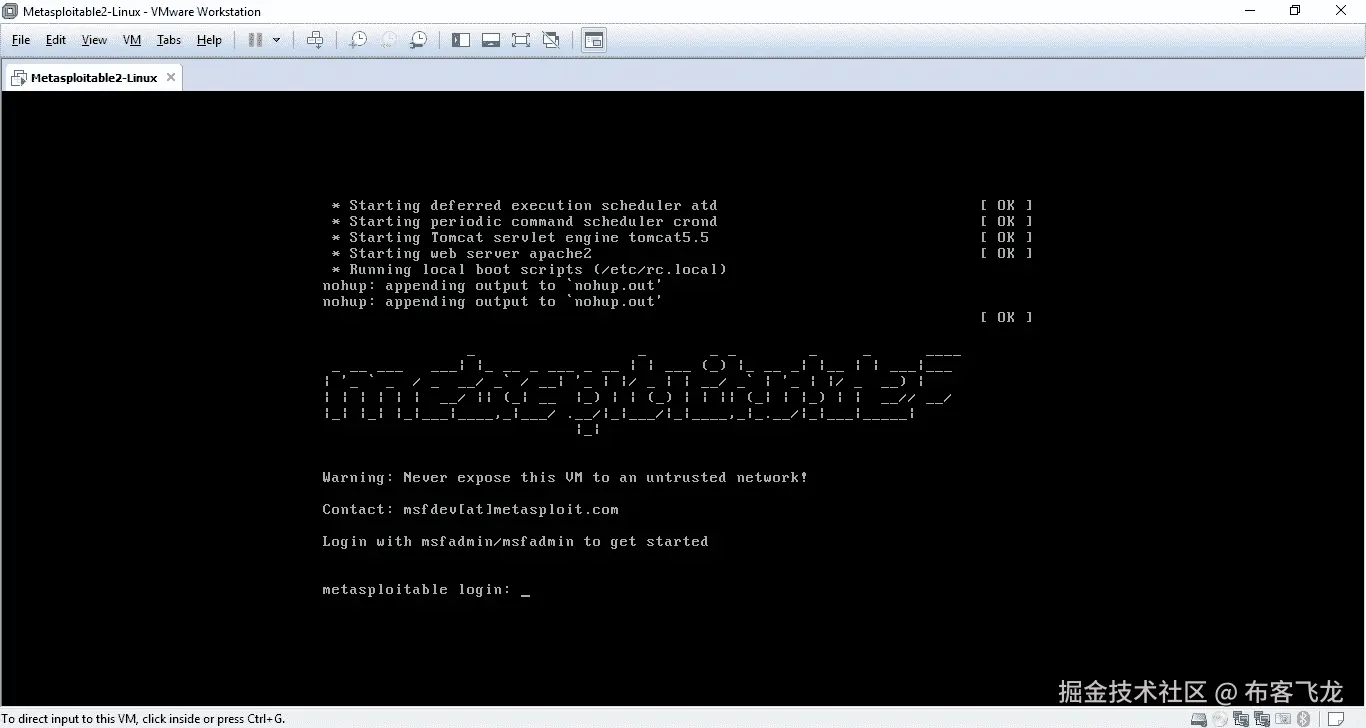The height and width of the screenshot is (728, 1366).
Task: Click the 'Starting deferred execution scheduler atd' line
Action: [525, 206]
